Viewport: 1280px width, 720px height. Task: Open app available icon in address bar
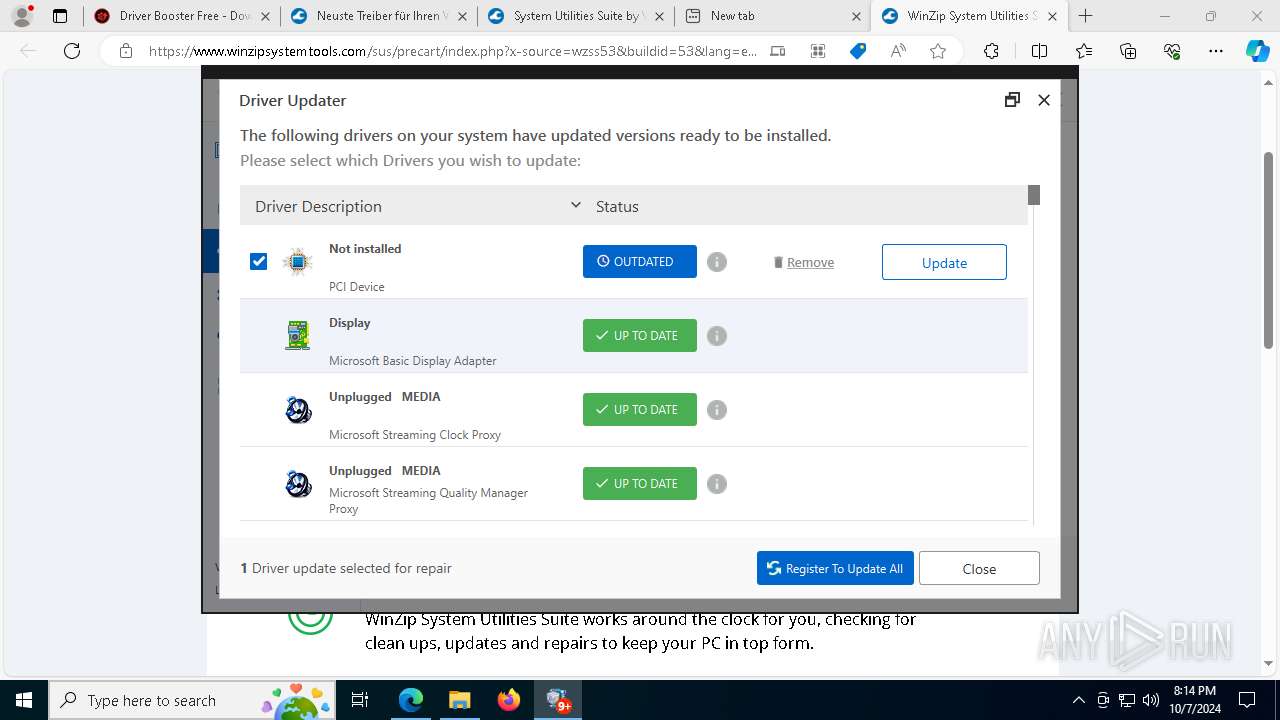pos(778,51)
